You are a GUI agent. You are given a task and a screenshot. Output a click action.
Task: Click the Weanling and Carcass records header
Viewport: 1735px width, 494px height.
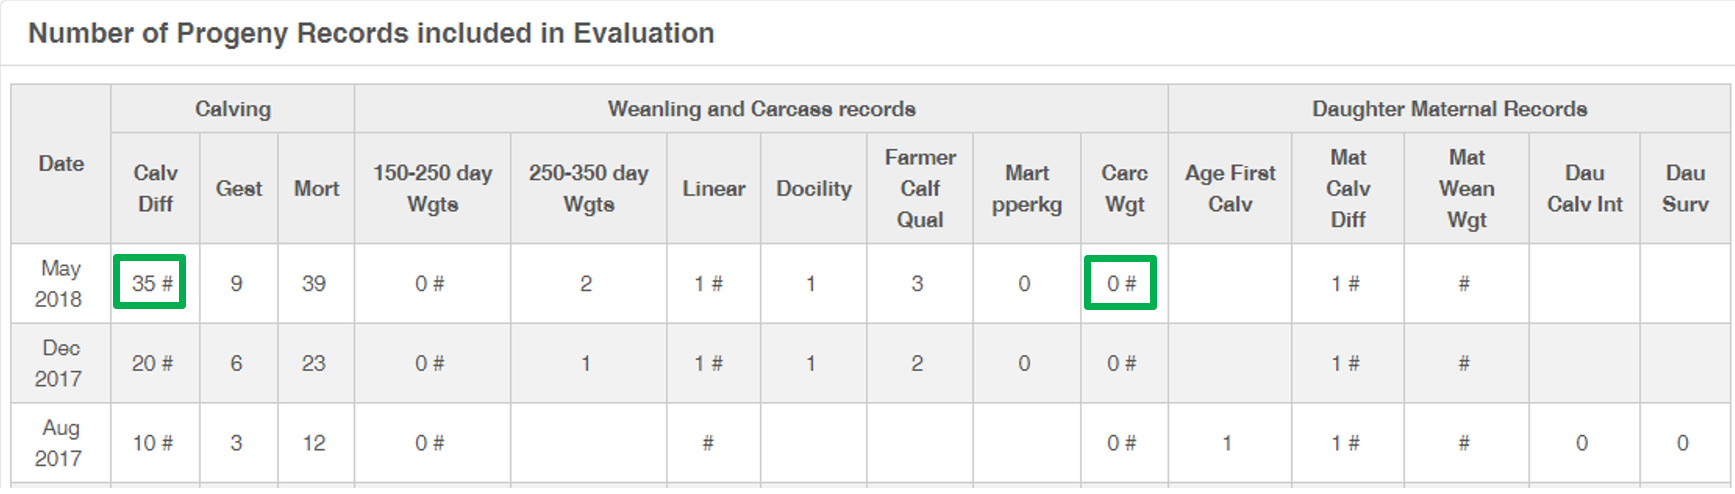(x=761, y=109)
